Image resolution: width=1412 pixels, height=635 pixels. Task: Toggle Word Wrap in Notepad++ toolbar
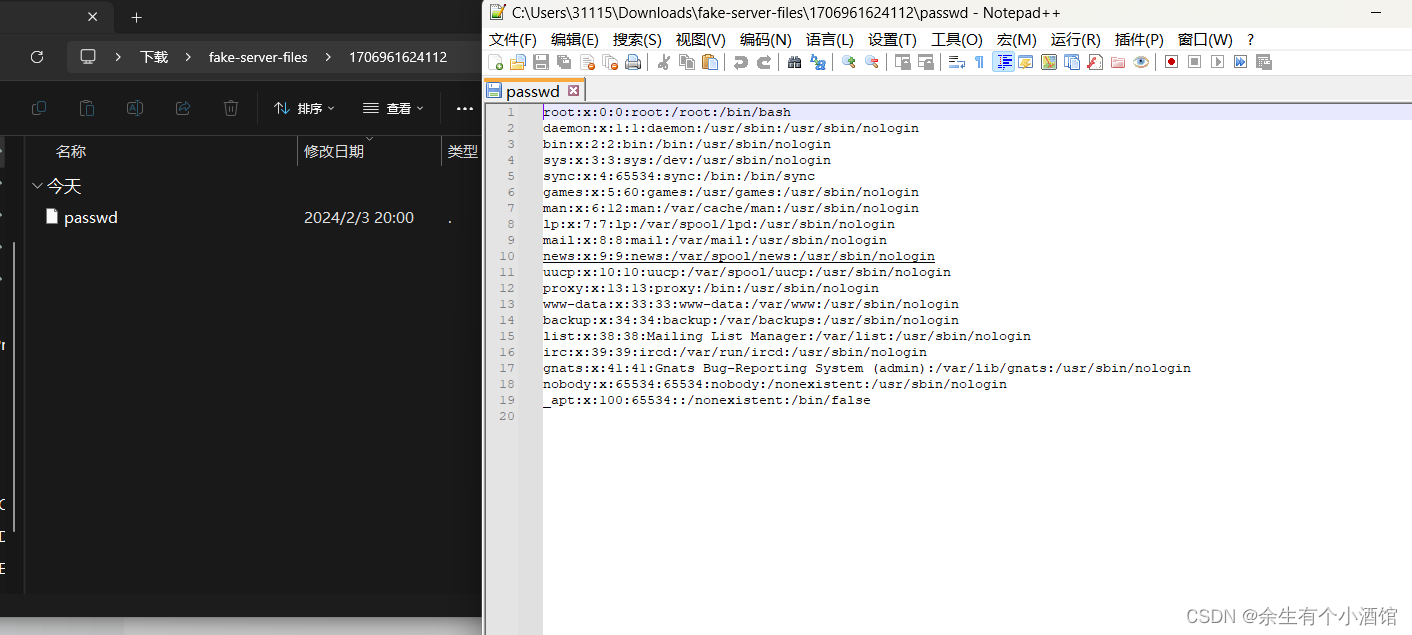[x=957, y=62]
